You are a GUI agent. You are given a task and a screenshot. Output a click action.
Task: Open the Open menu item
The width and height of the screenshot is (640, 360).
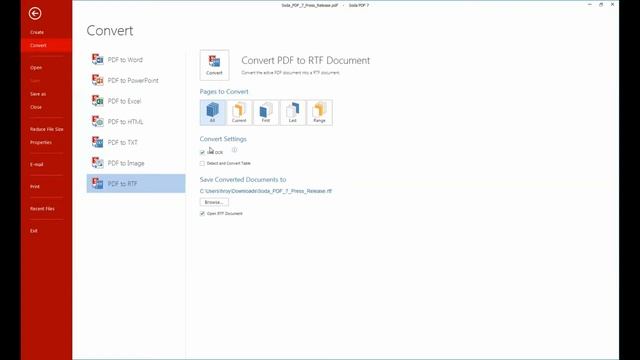point(36,68)
